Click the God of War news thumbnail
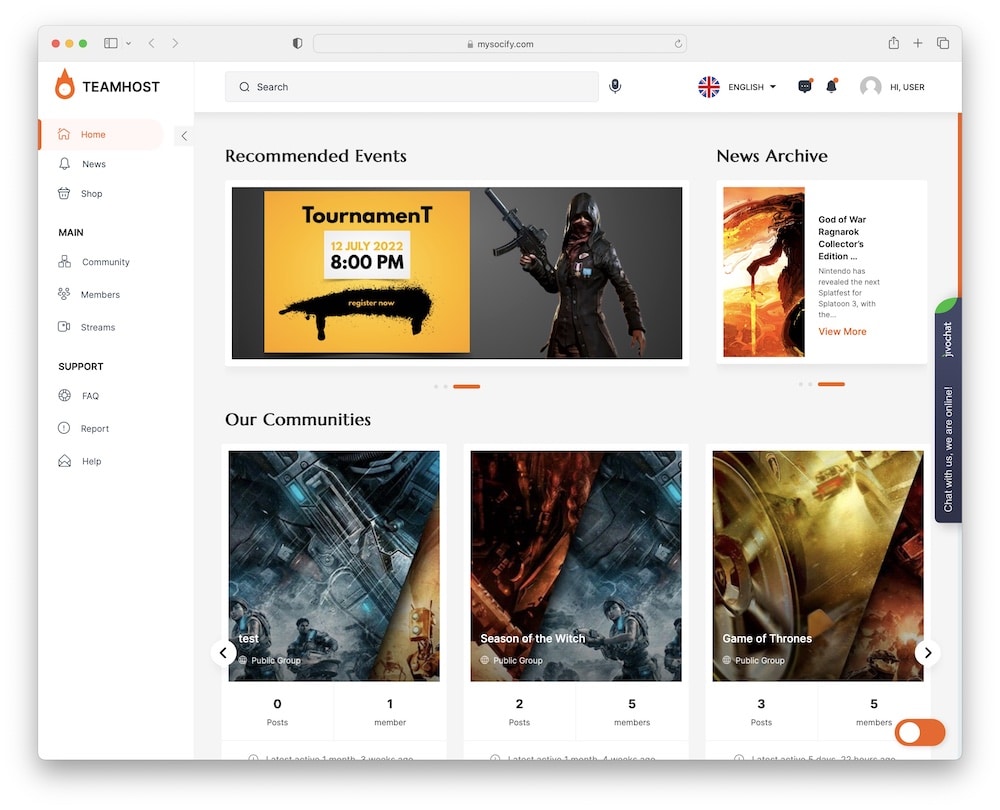The image size is (1000, 810). [763, 272]
